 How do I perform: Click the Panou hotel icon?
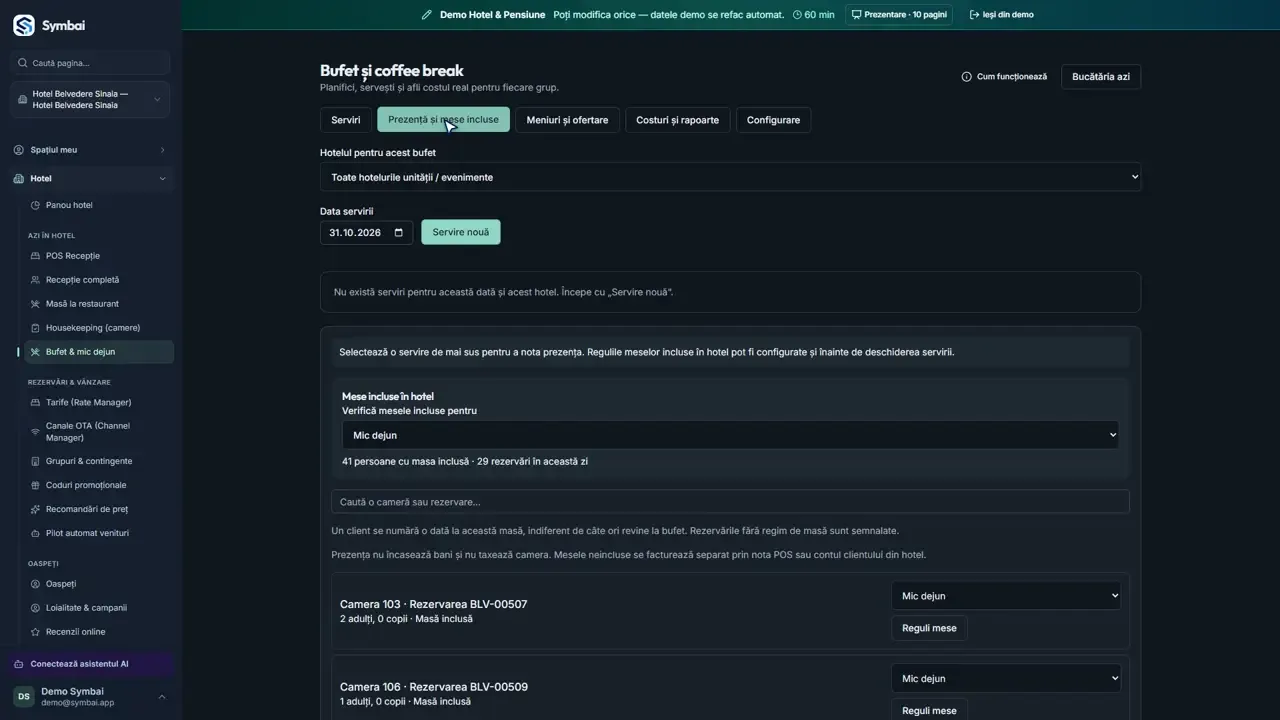tap(36, 205)
